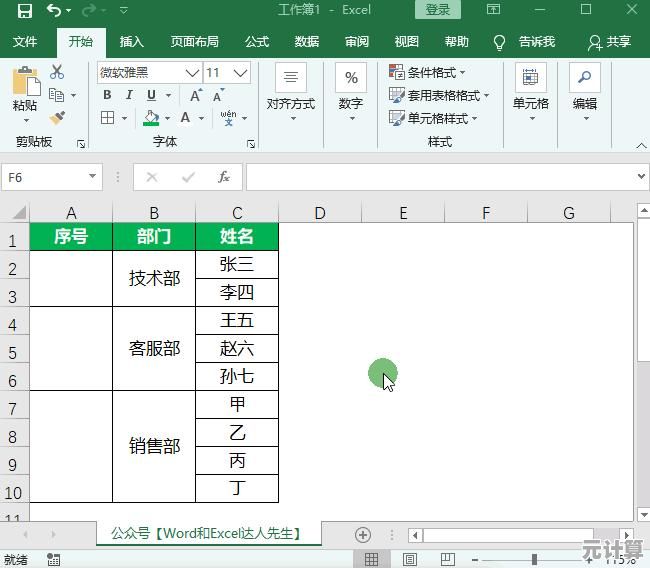650x568 pixels.
Task: Expand the font size dropdown
Action: [241, 73]
